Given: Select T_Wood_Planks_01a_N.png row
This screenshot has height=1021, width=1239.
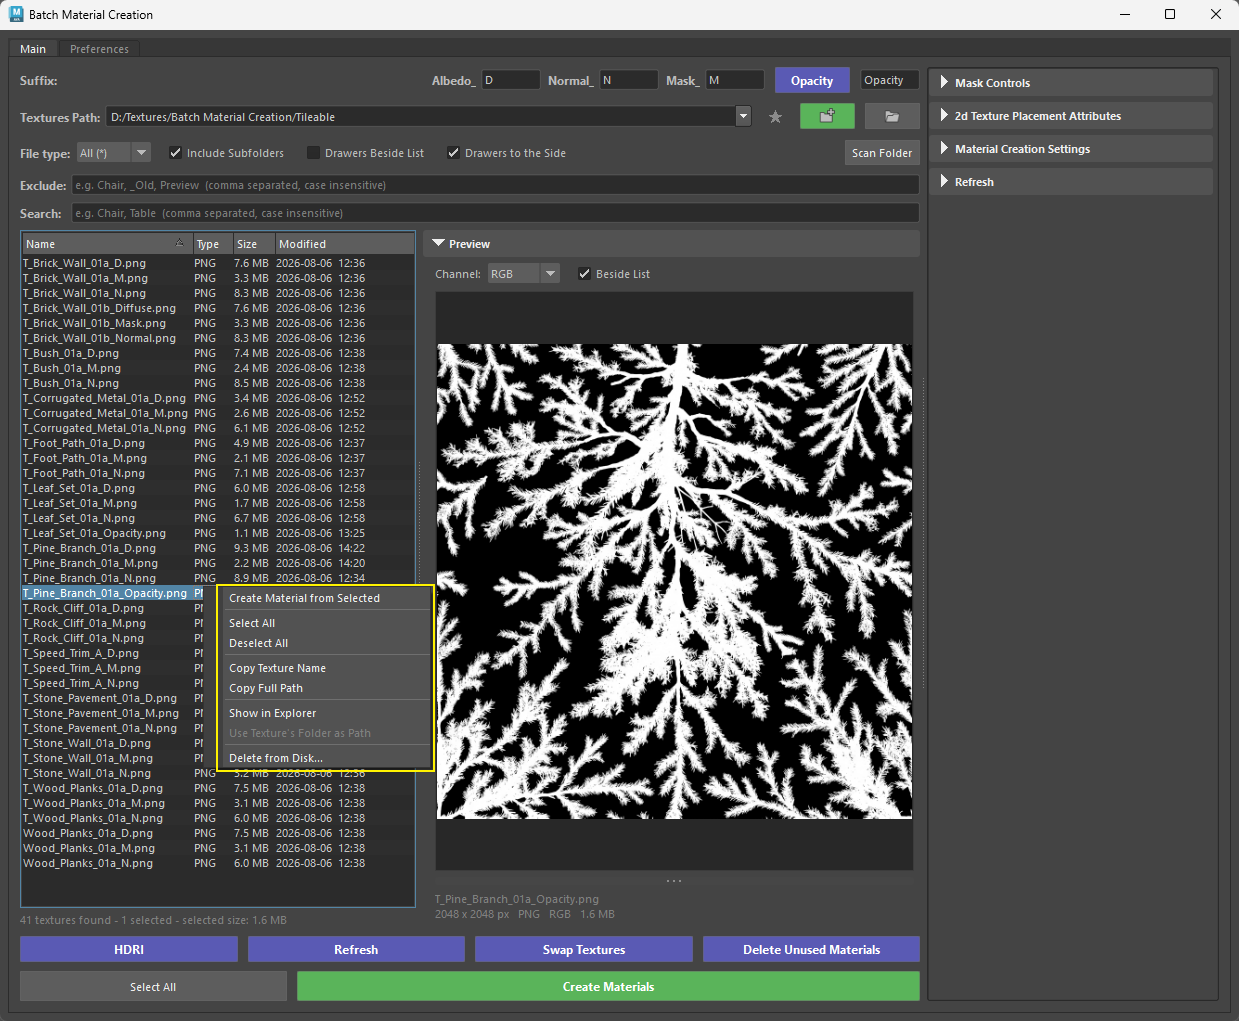Looking at the screenshot, I should pyautogui.click(x=218, y=818).
